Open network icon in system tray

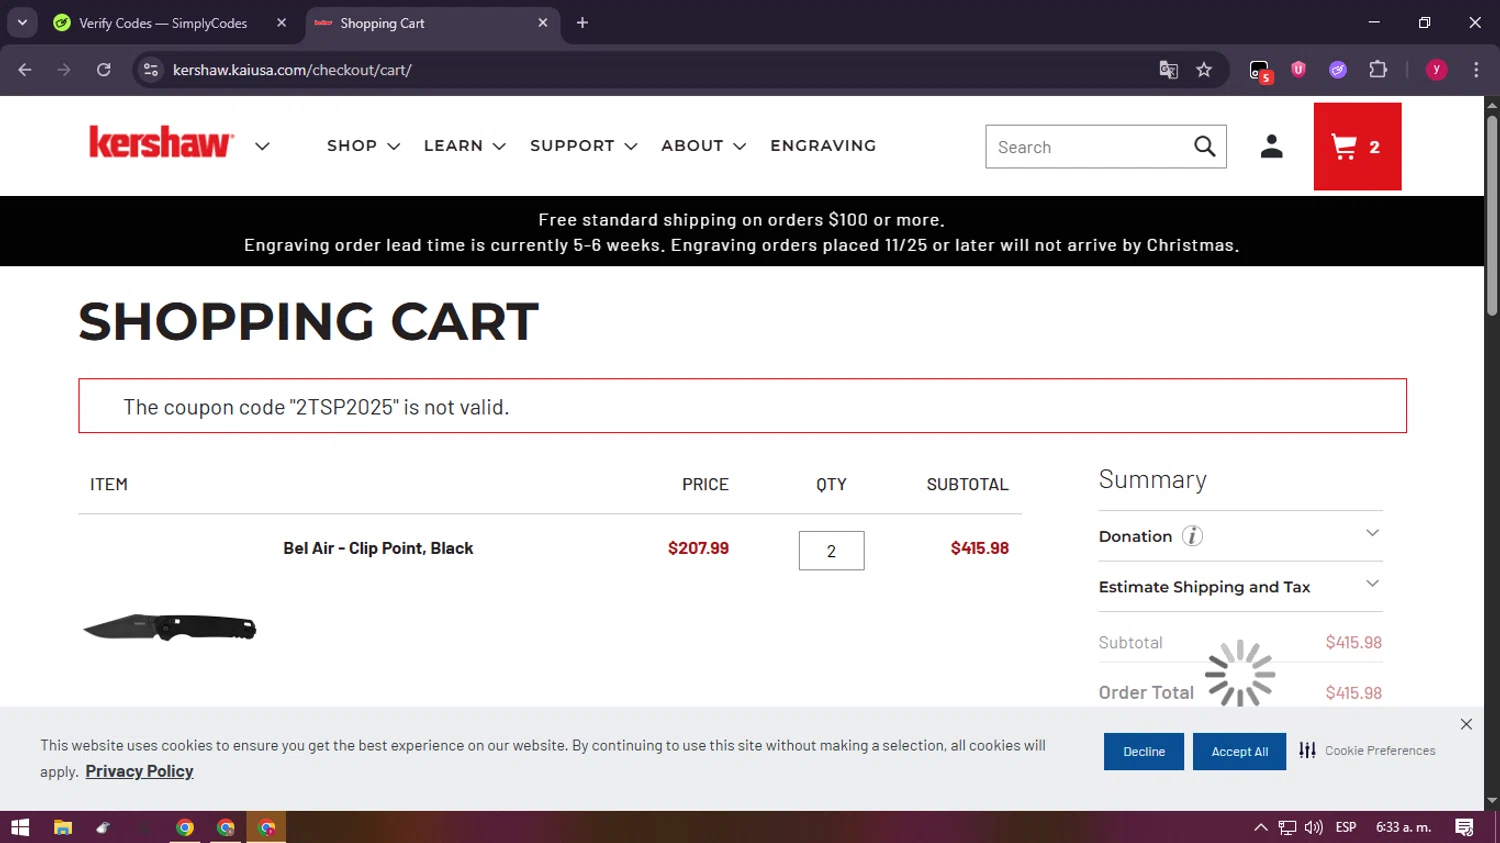[x=1287, y=827]
